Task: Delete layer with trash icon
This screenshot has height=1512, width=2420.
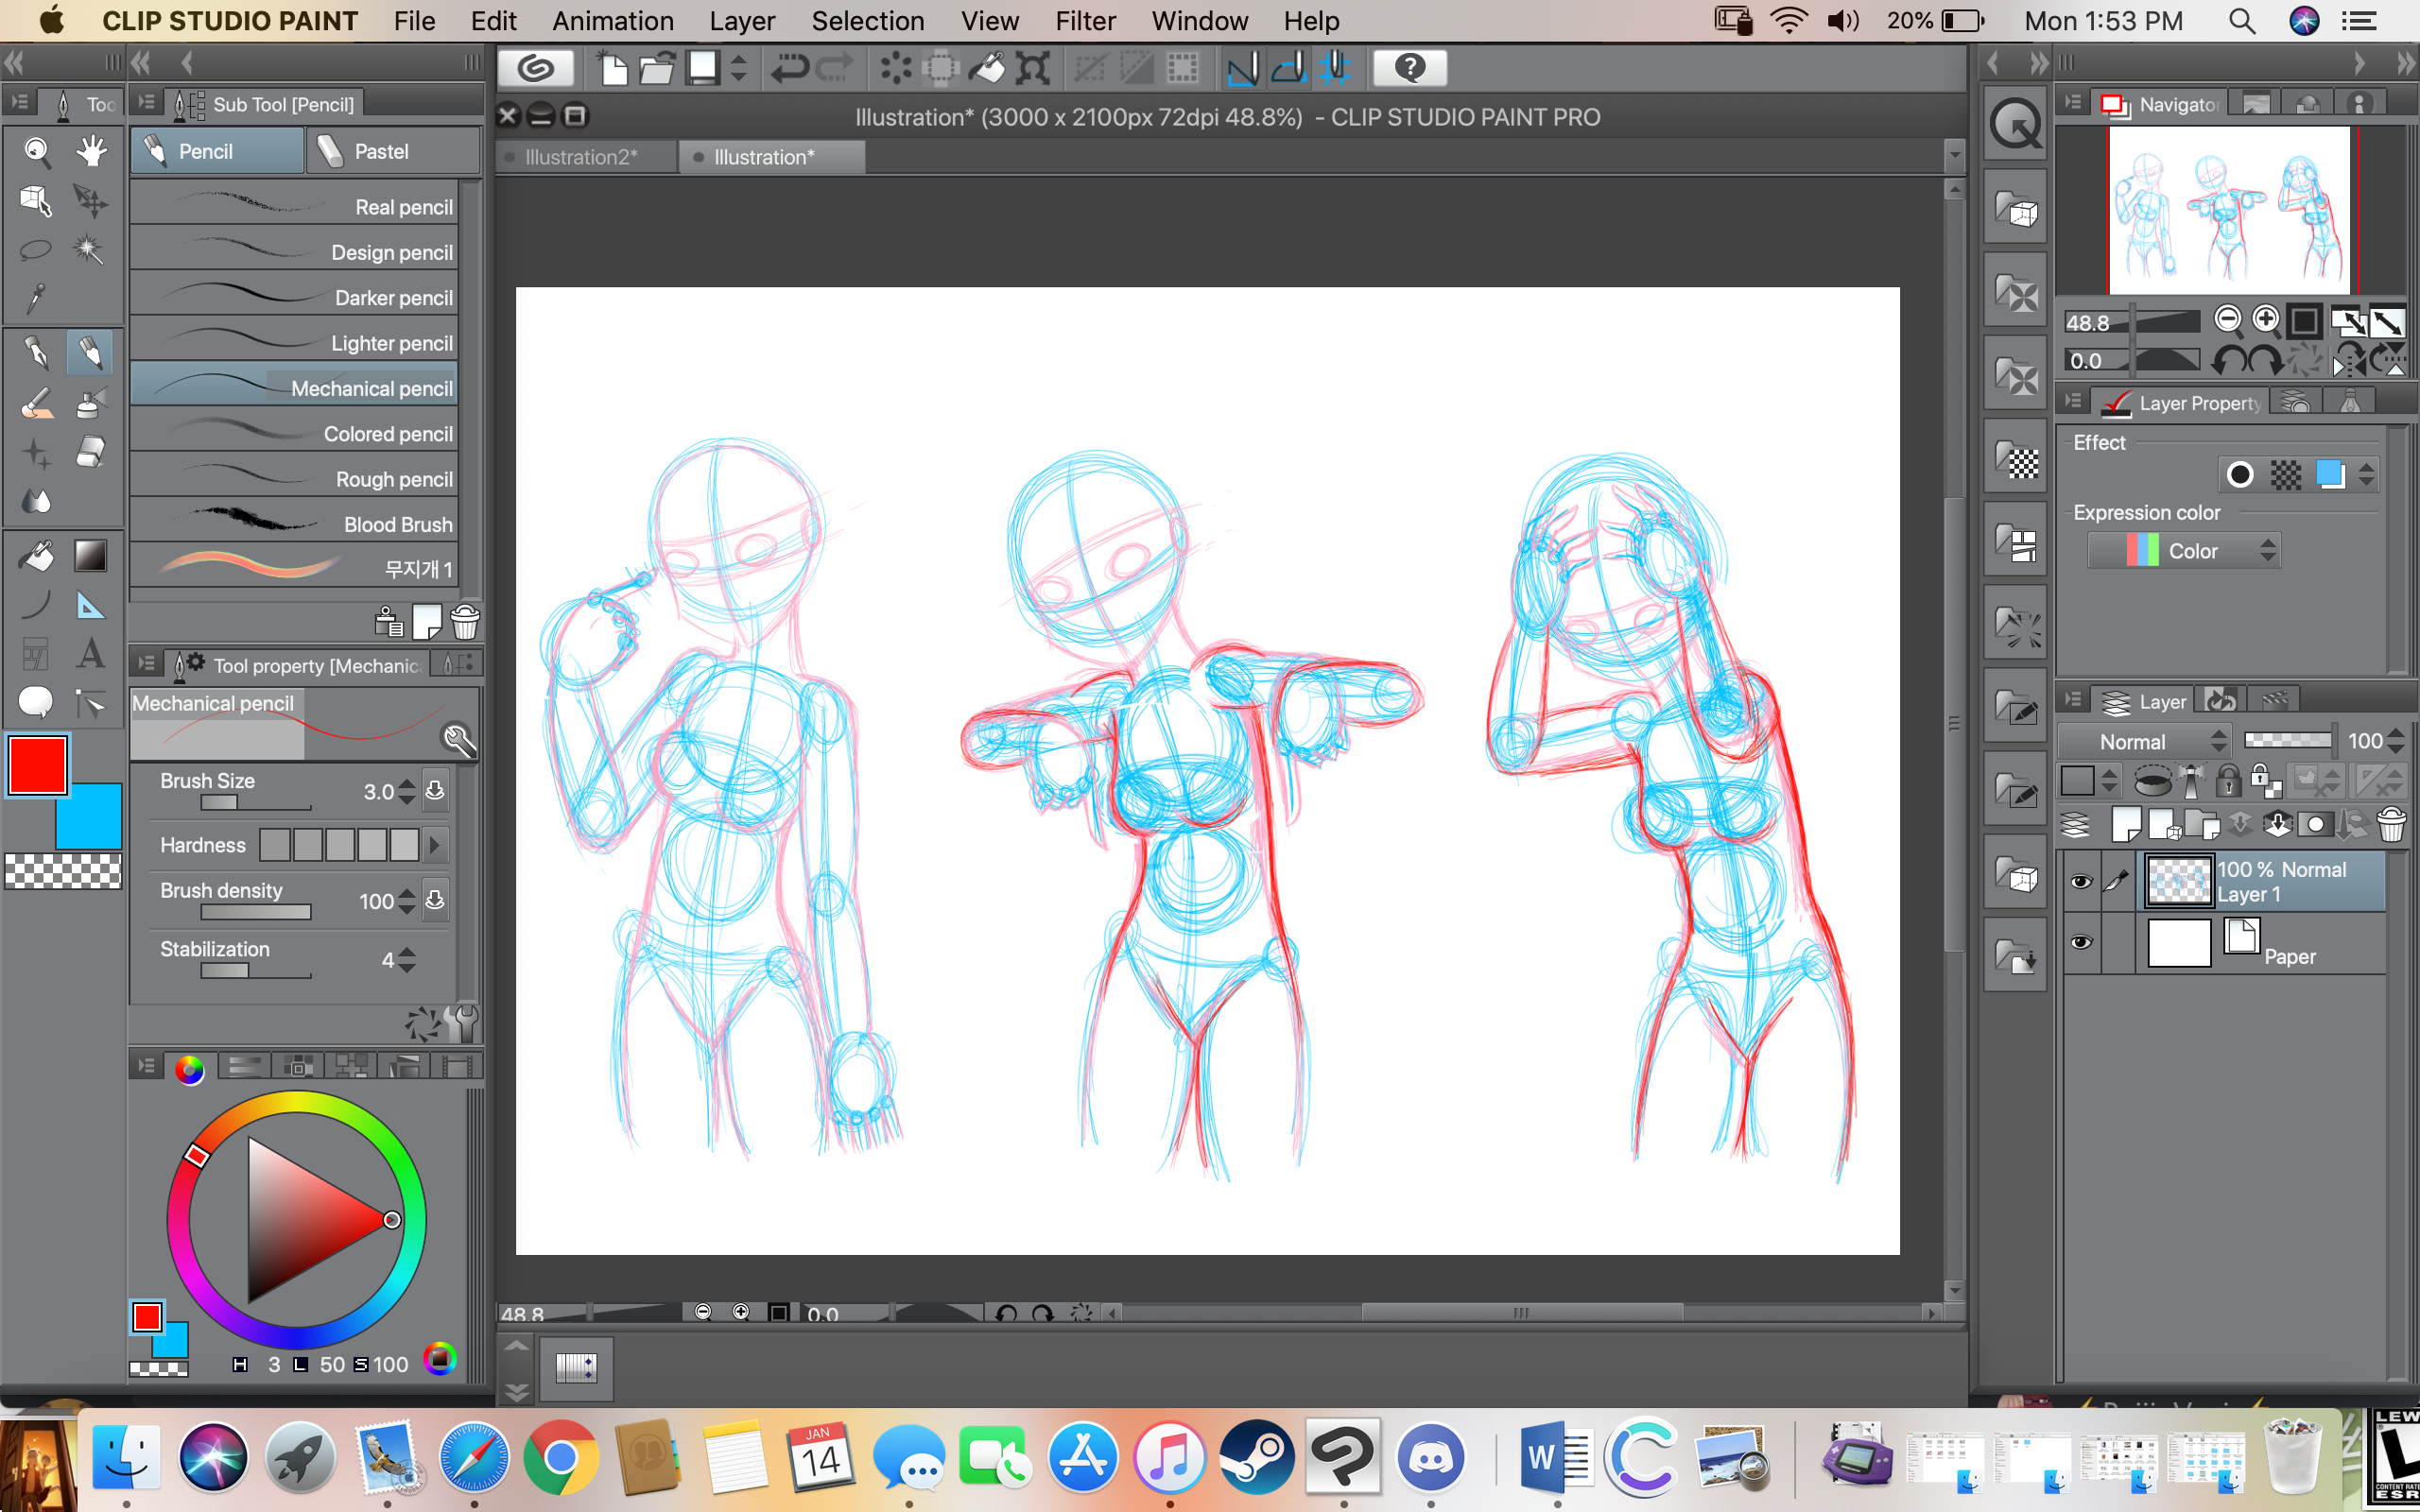Action: [x=2392, y=824]
